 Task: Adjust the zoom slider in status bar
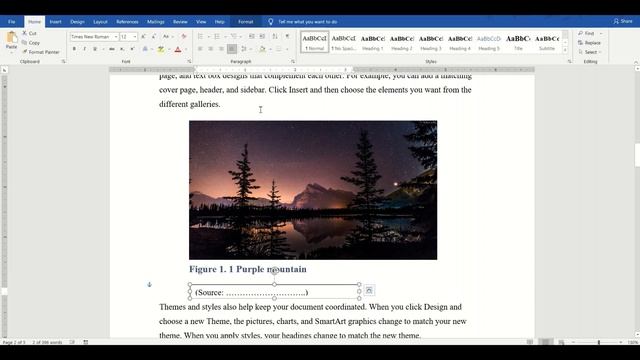(x=598, y=342)
